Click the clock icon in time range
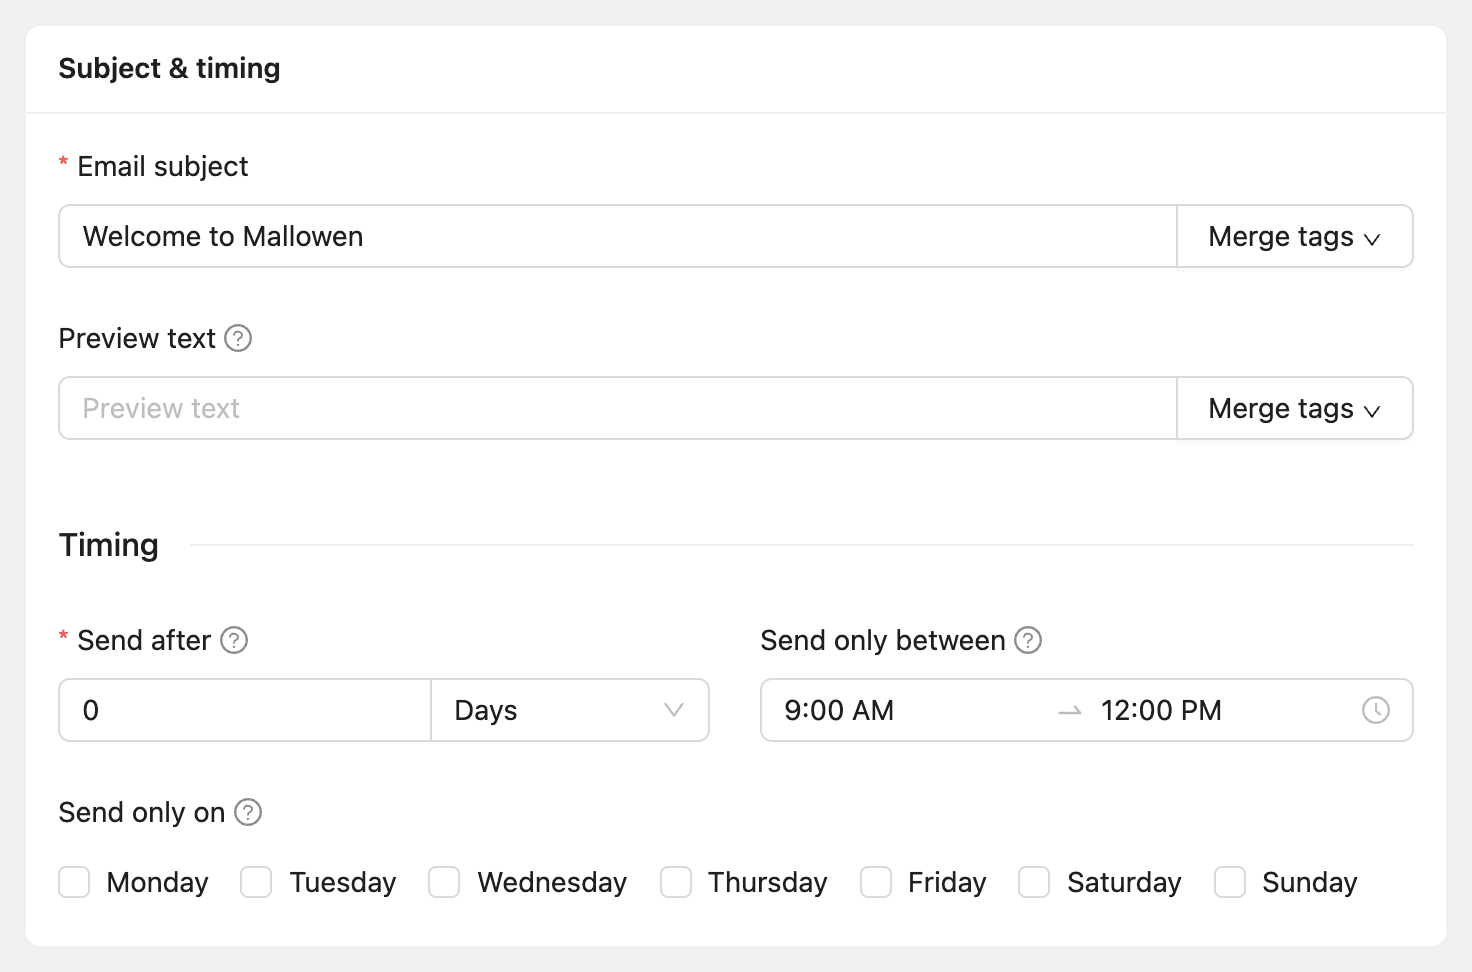Image resolution: width=1472 pixels, height=972 pixels. 1376,710
